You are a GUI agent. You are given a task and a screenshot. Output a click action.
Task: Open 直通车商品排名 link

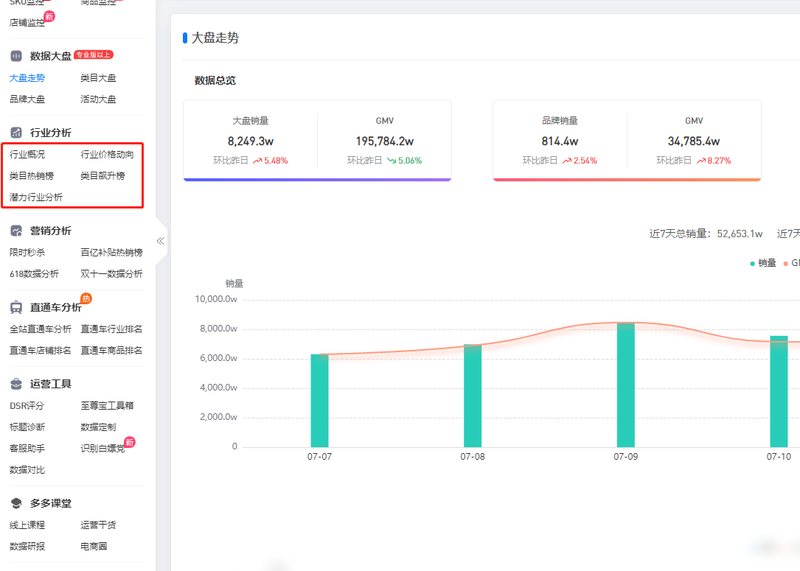[112, 351]
